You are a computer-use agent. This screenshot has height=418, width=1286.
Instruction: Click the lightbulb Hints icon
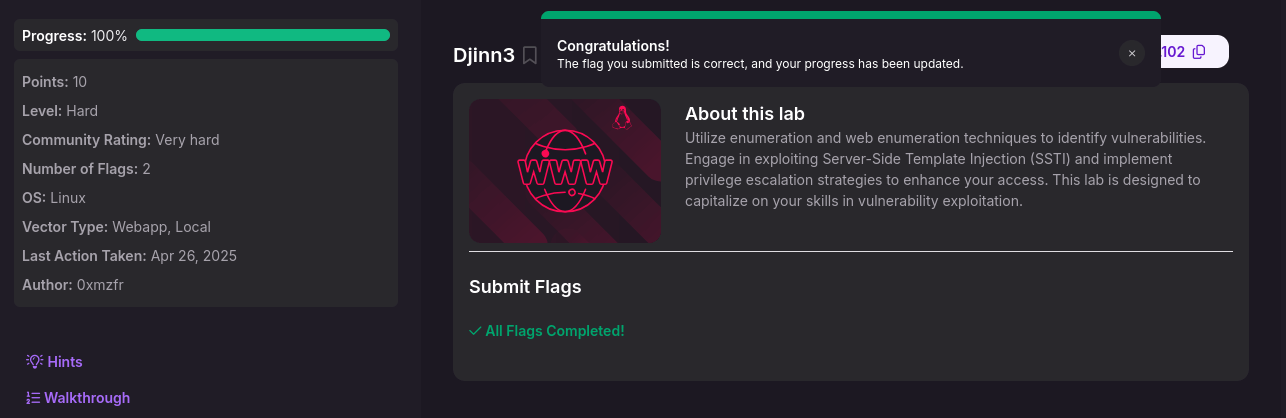[x=35, y=361]
